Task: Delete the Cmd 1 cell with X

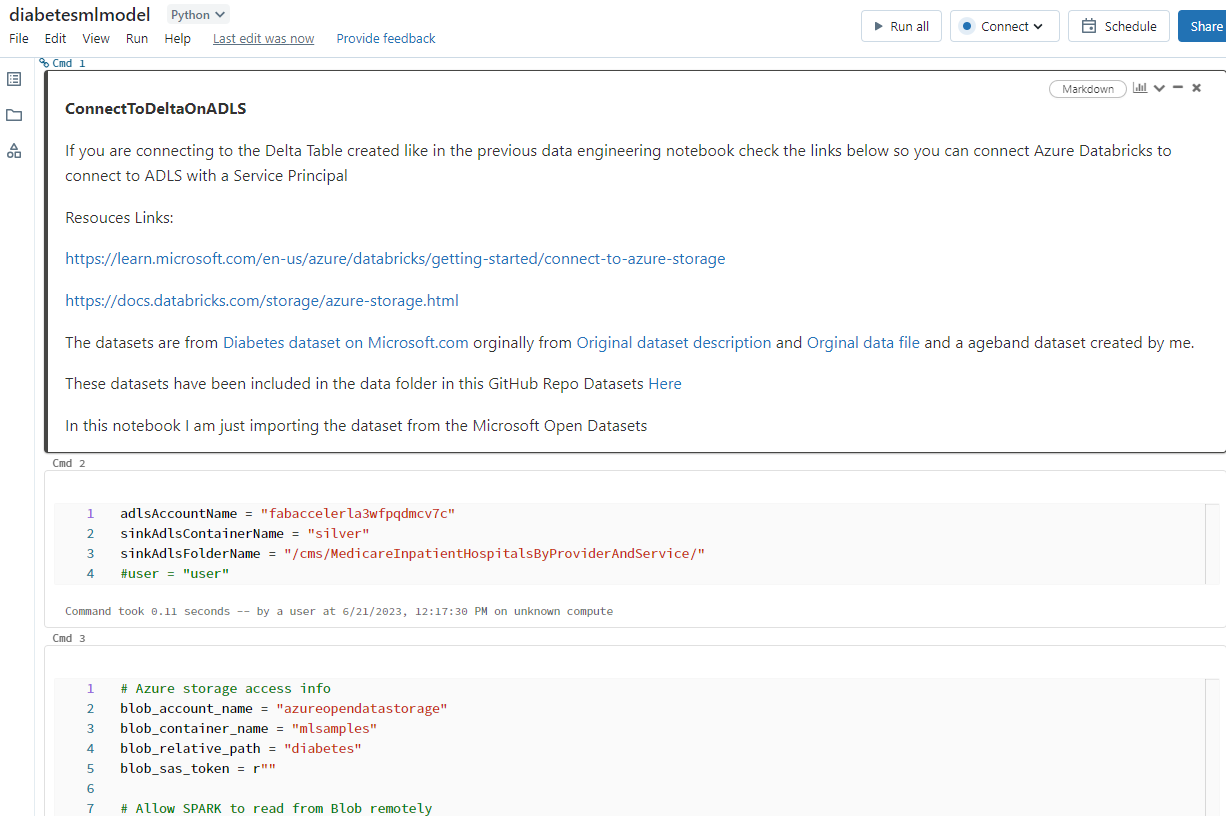Action: 1196,88
